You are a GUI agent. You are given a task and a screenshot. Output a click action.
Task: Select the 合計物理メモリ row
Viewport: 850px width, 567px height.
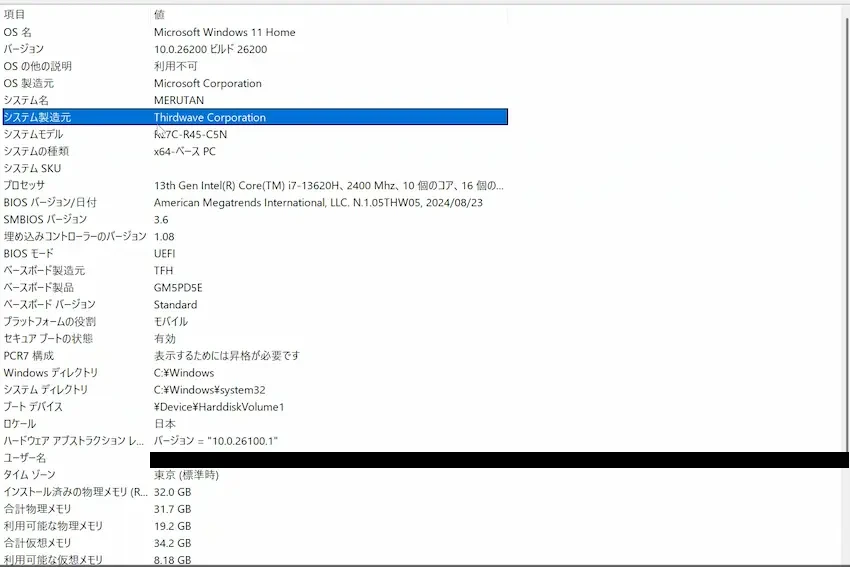(x=255, y=509)
